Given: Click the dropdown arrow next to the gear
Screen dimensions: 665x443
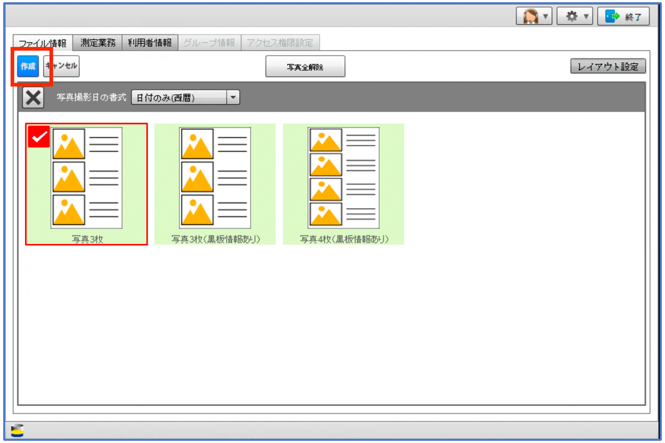Looking at the screenshot, I should (x=587, y=17).
